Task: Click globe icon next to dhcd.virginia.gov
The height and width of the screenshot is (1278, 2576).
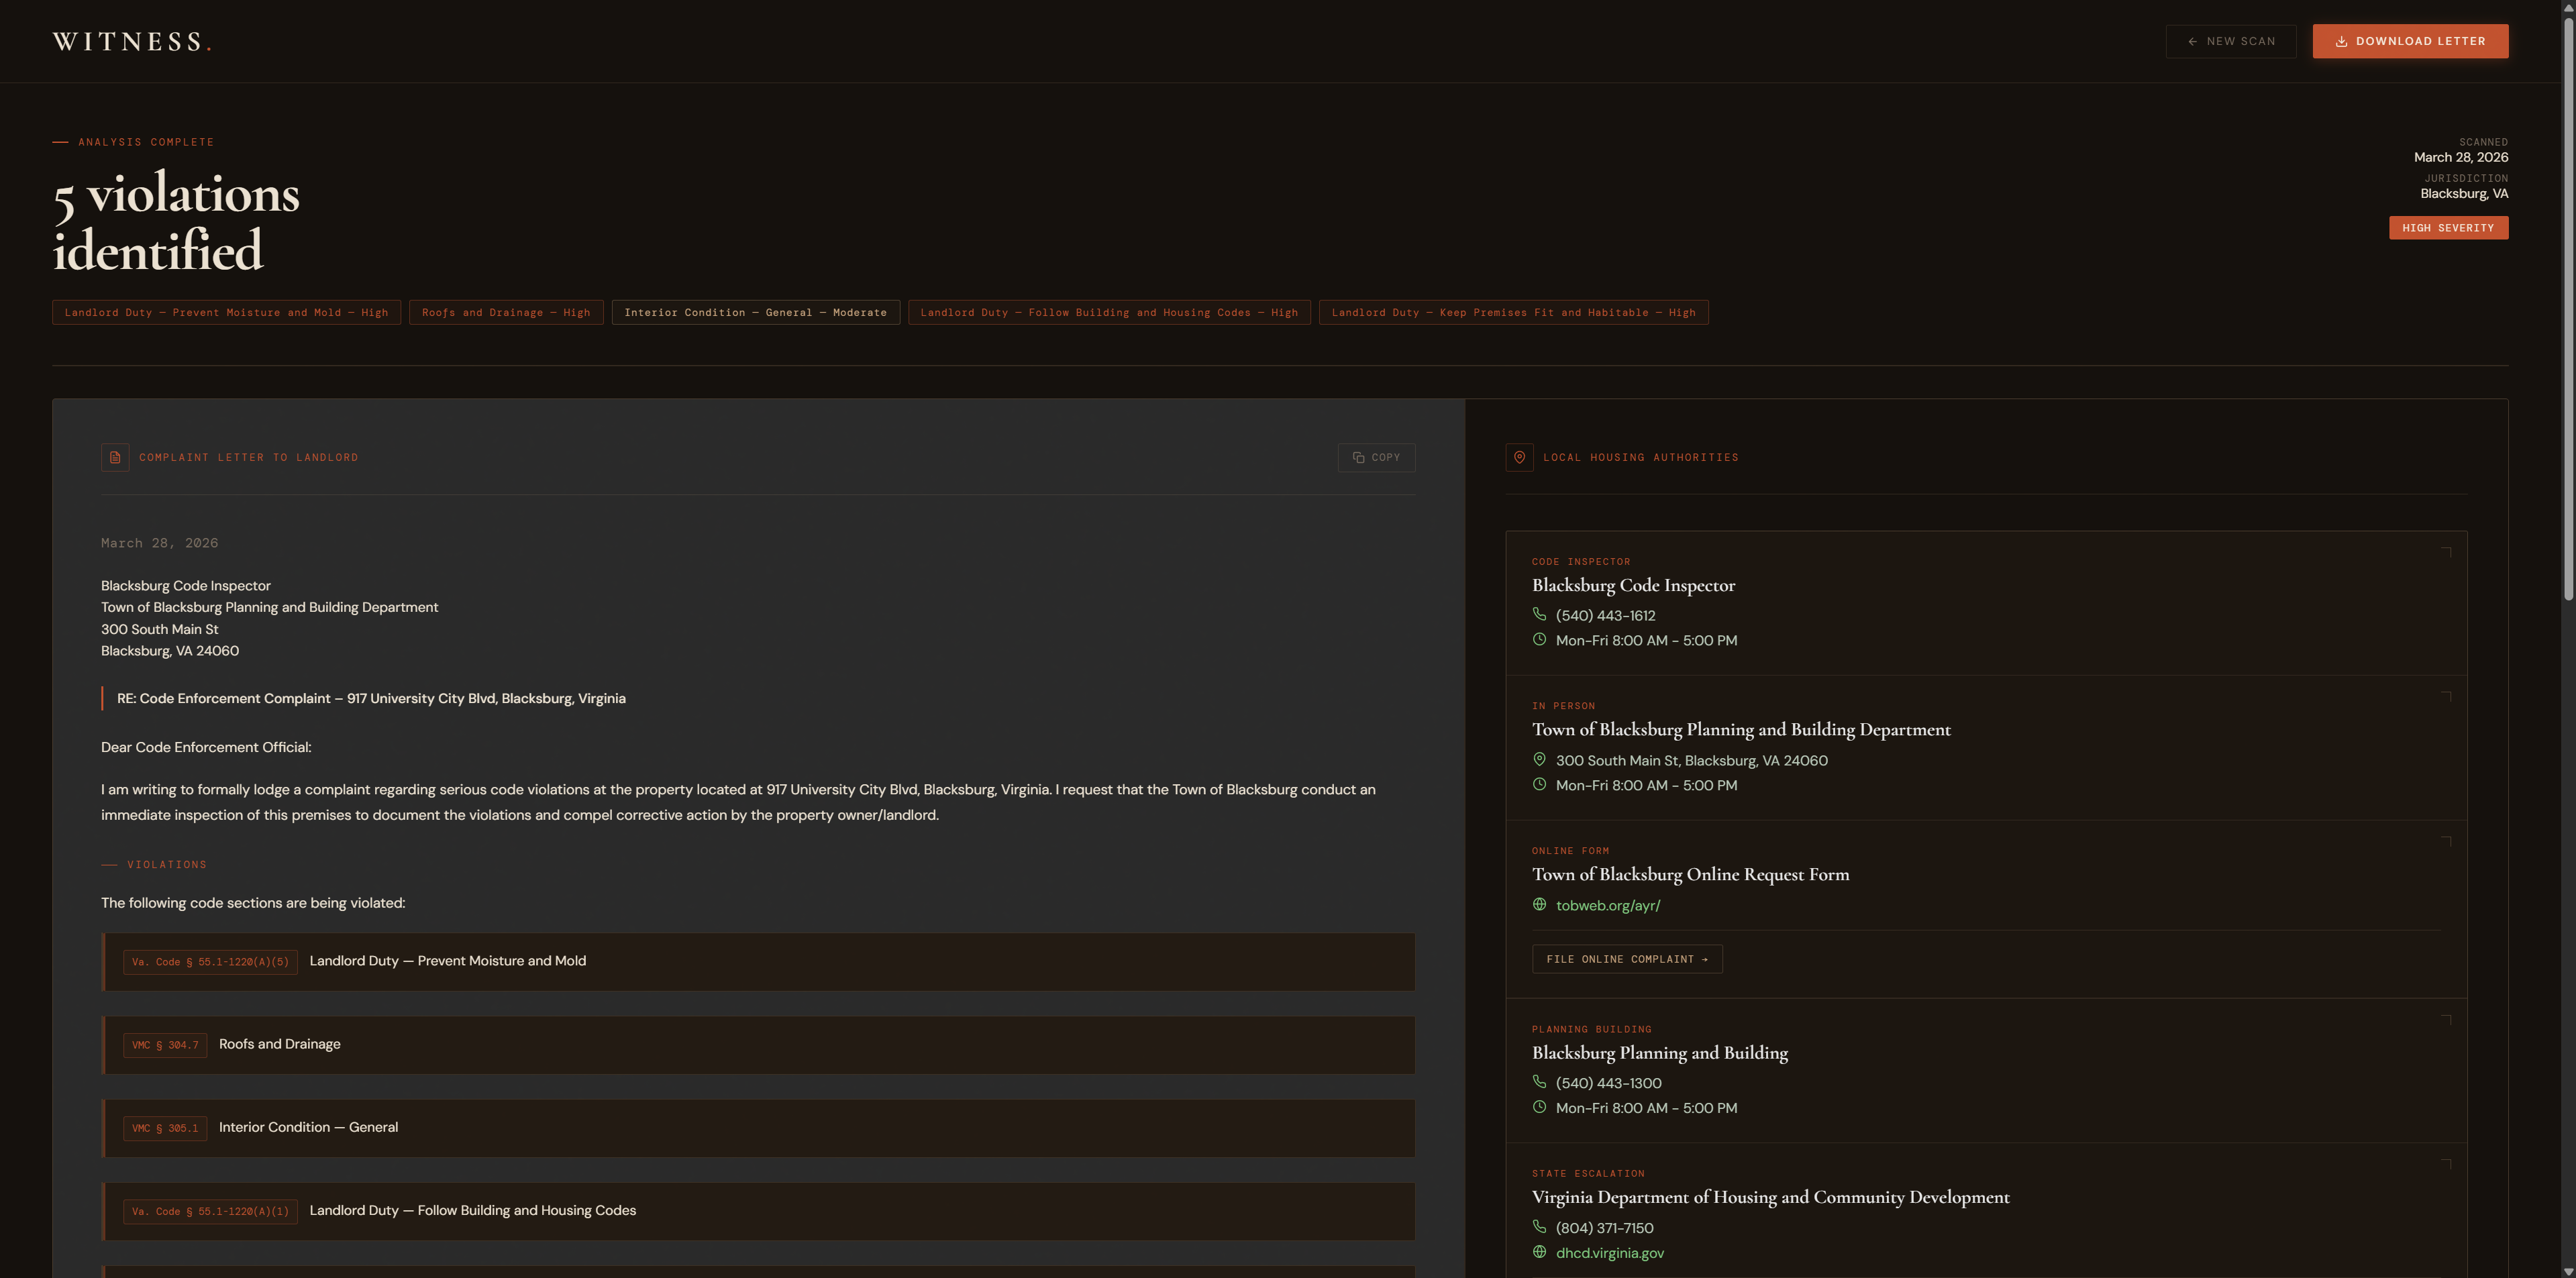Action: [x=1539, y=1251]
